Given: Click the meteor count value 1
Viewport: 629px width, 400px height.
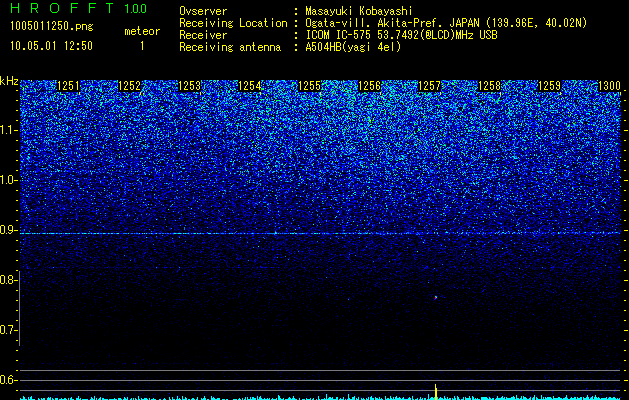Looking at the screenshot, I should tap(142, 46).
